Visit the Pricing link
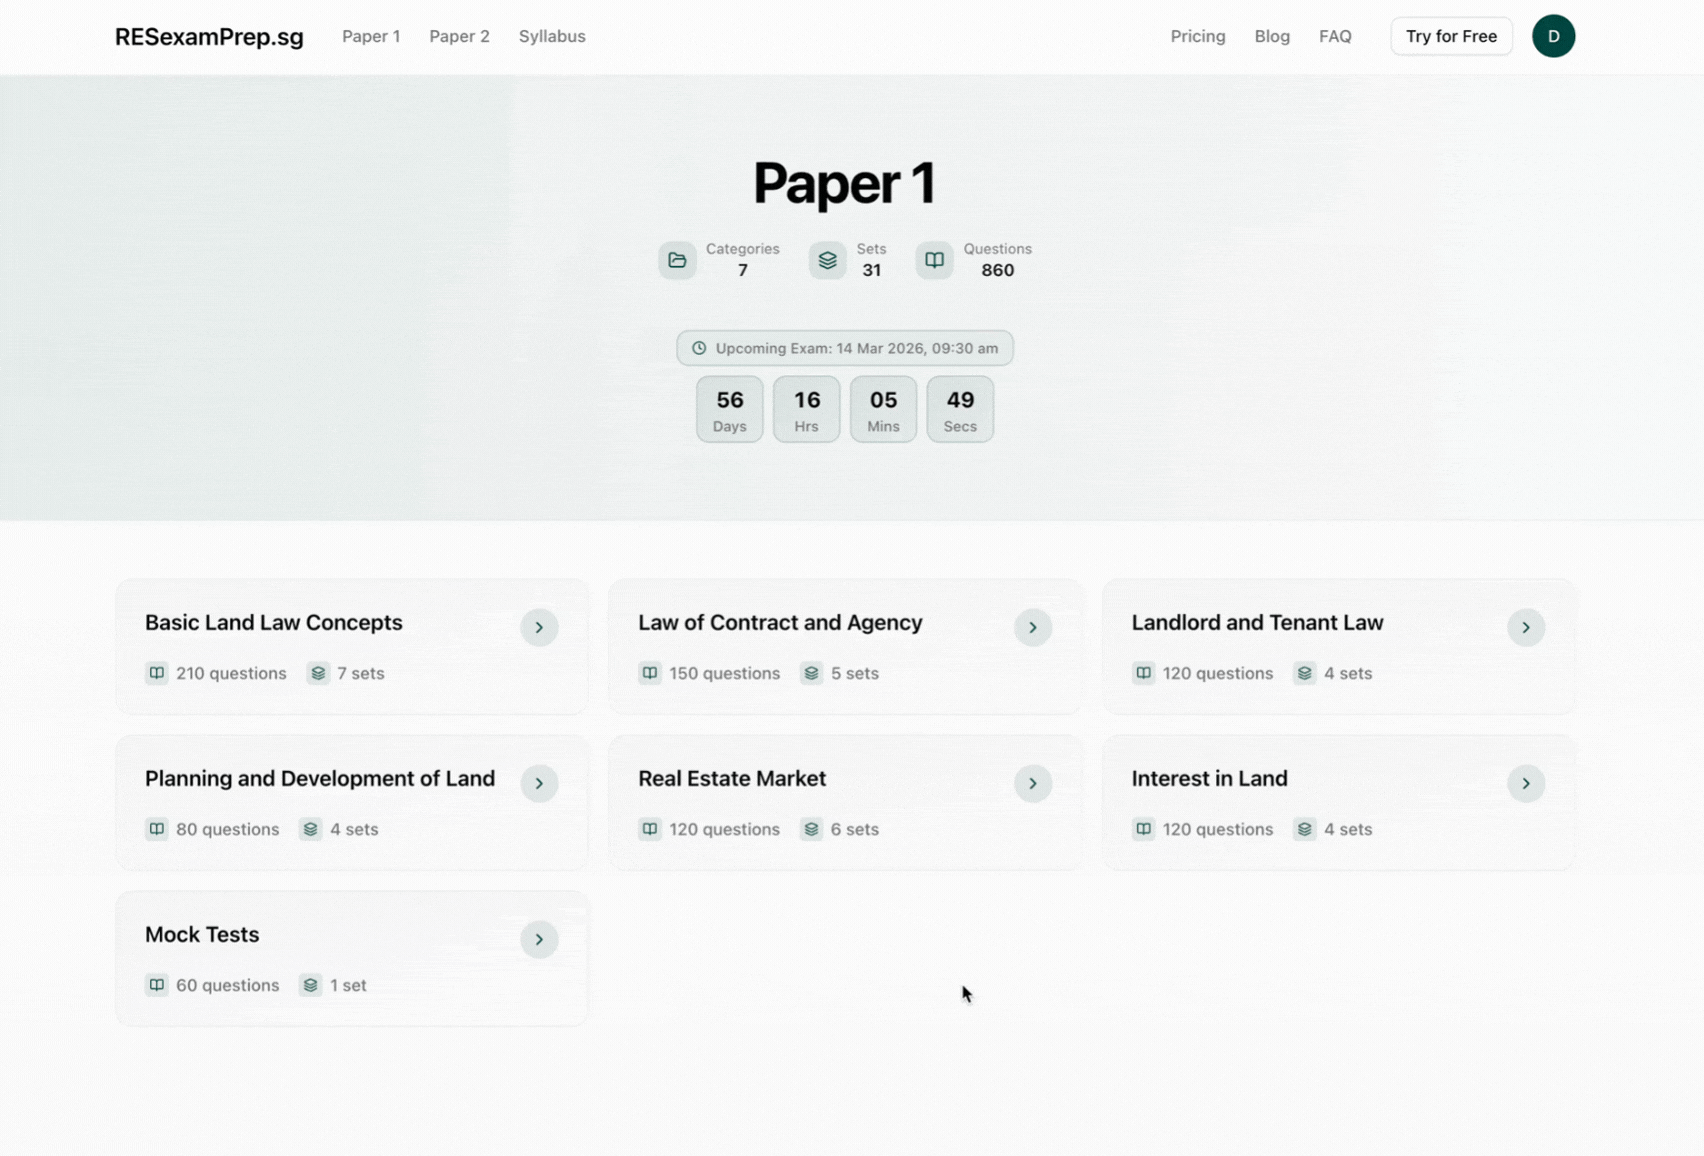 [1197, 36]
